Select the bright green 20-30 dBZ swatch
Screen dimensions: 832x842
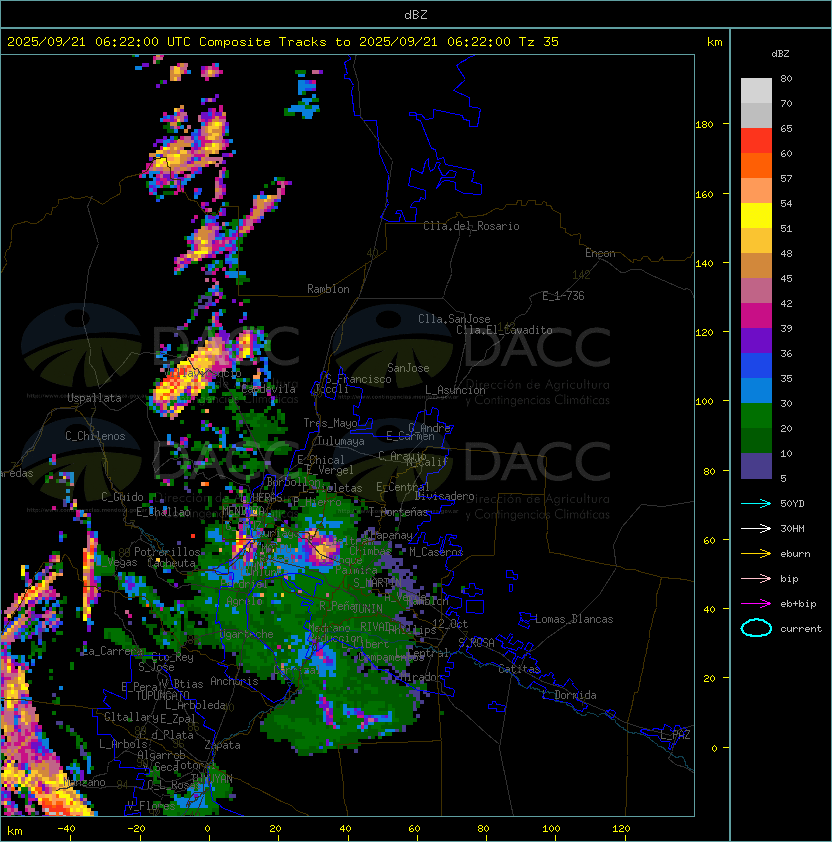756,416
